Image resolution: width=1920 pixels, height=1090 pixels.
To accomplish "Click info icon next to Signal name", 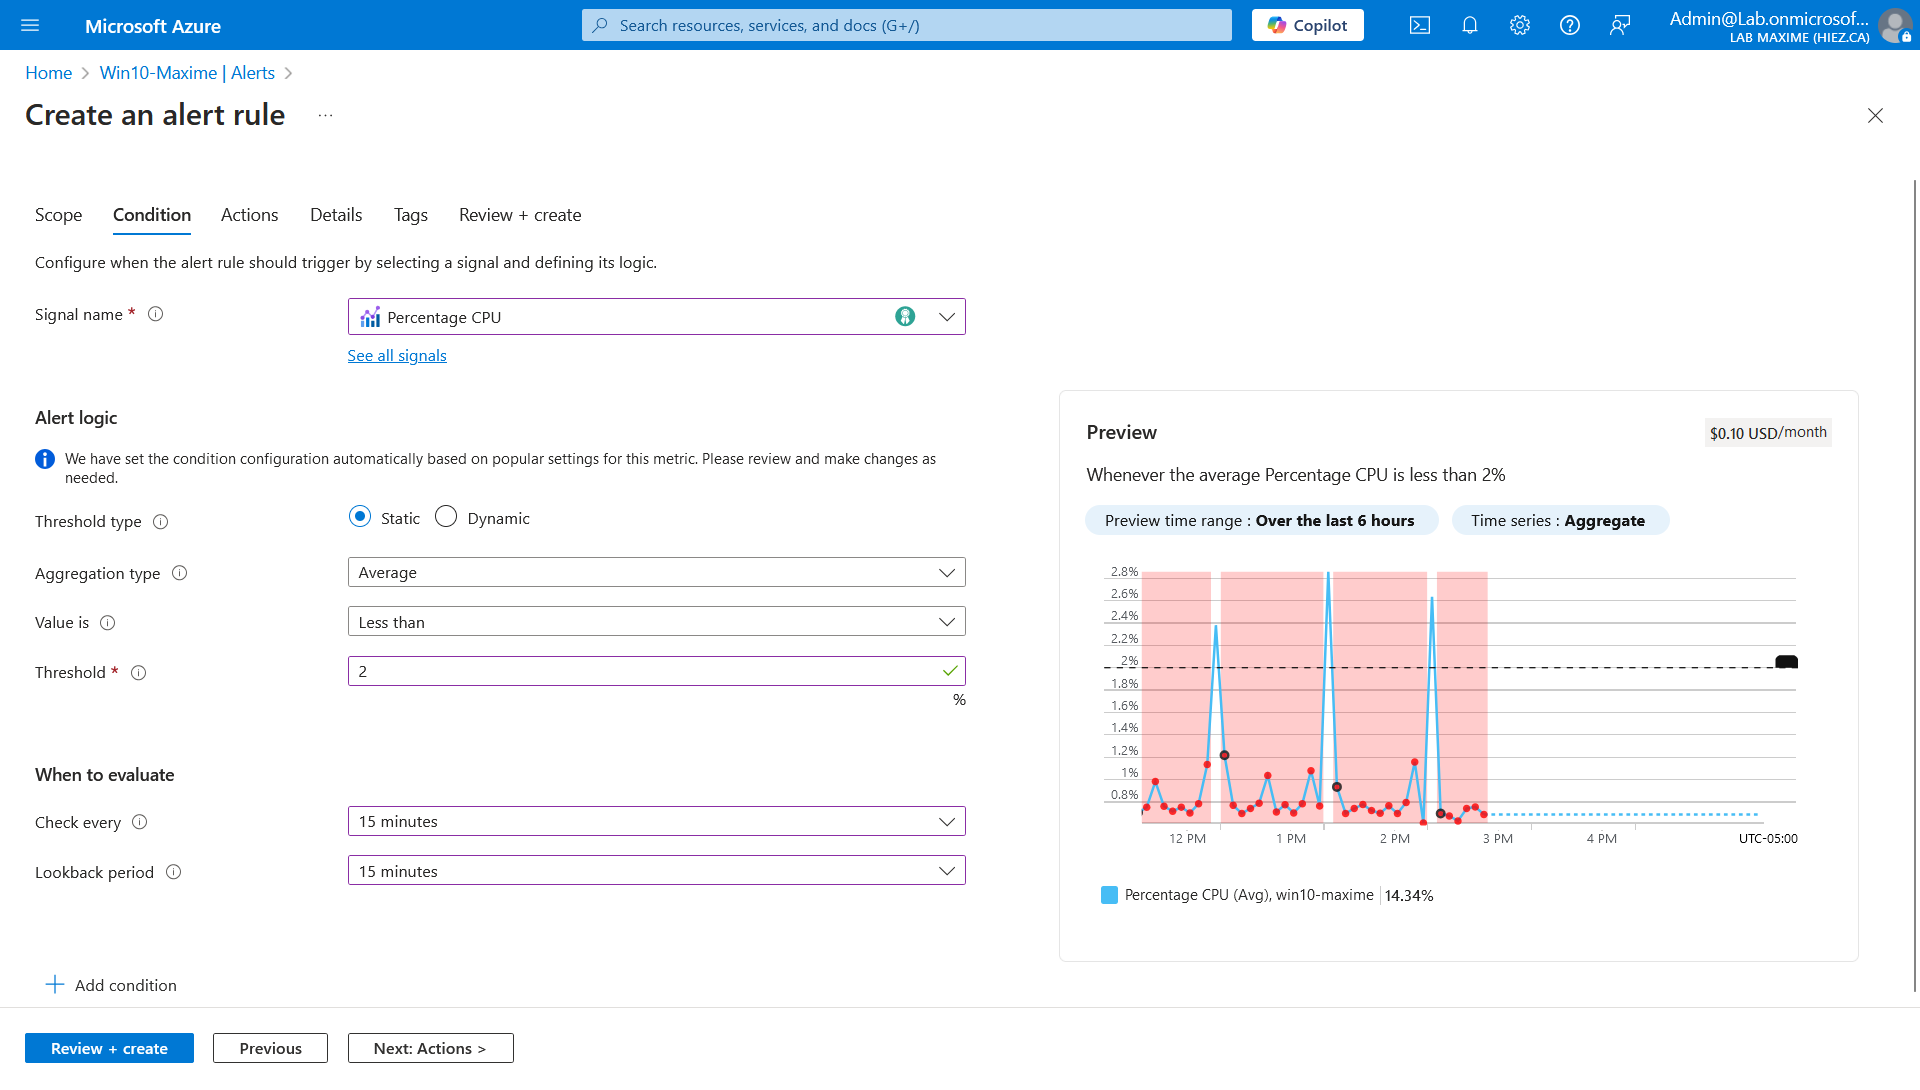I will click(x=156, y=314).
